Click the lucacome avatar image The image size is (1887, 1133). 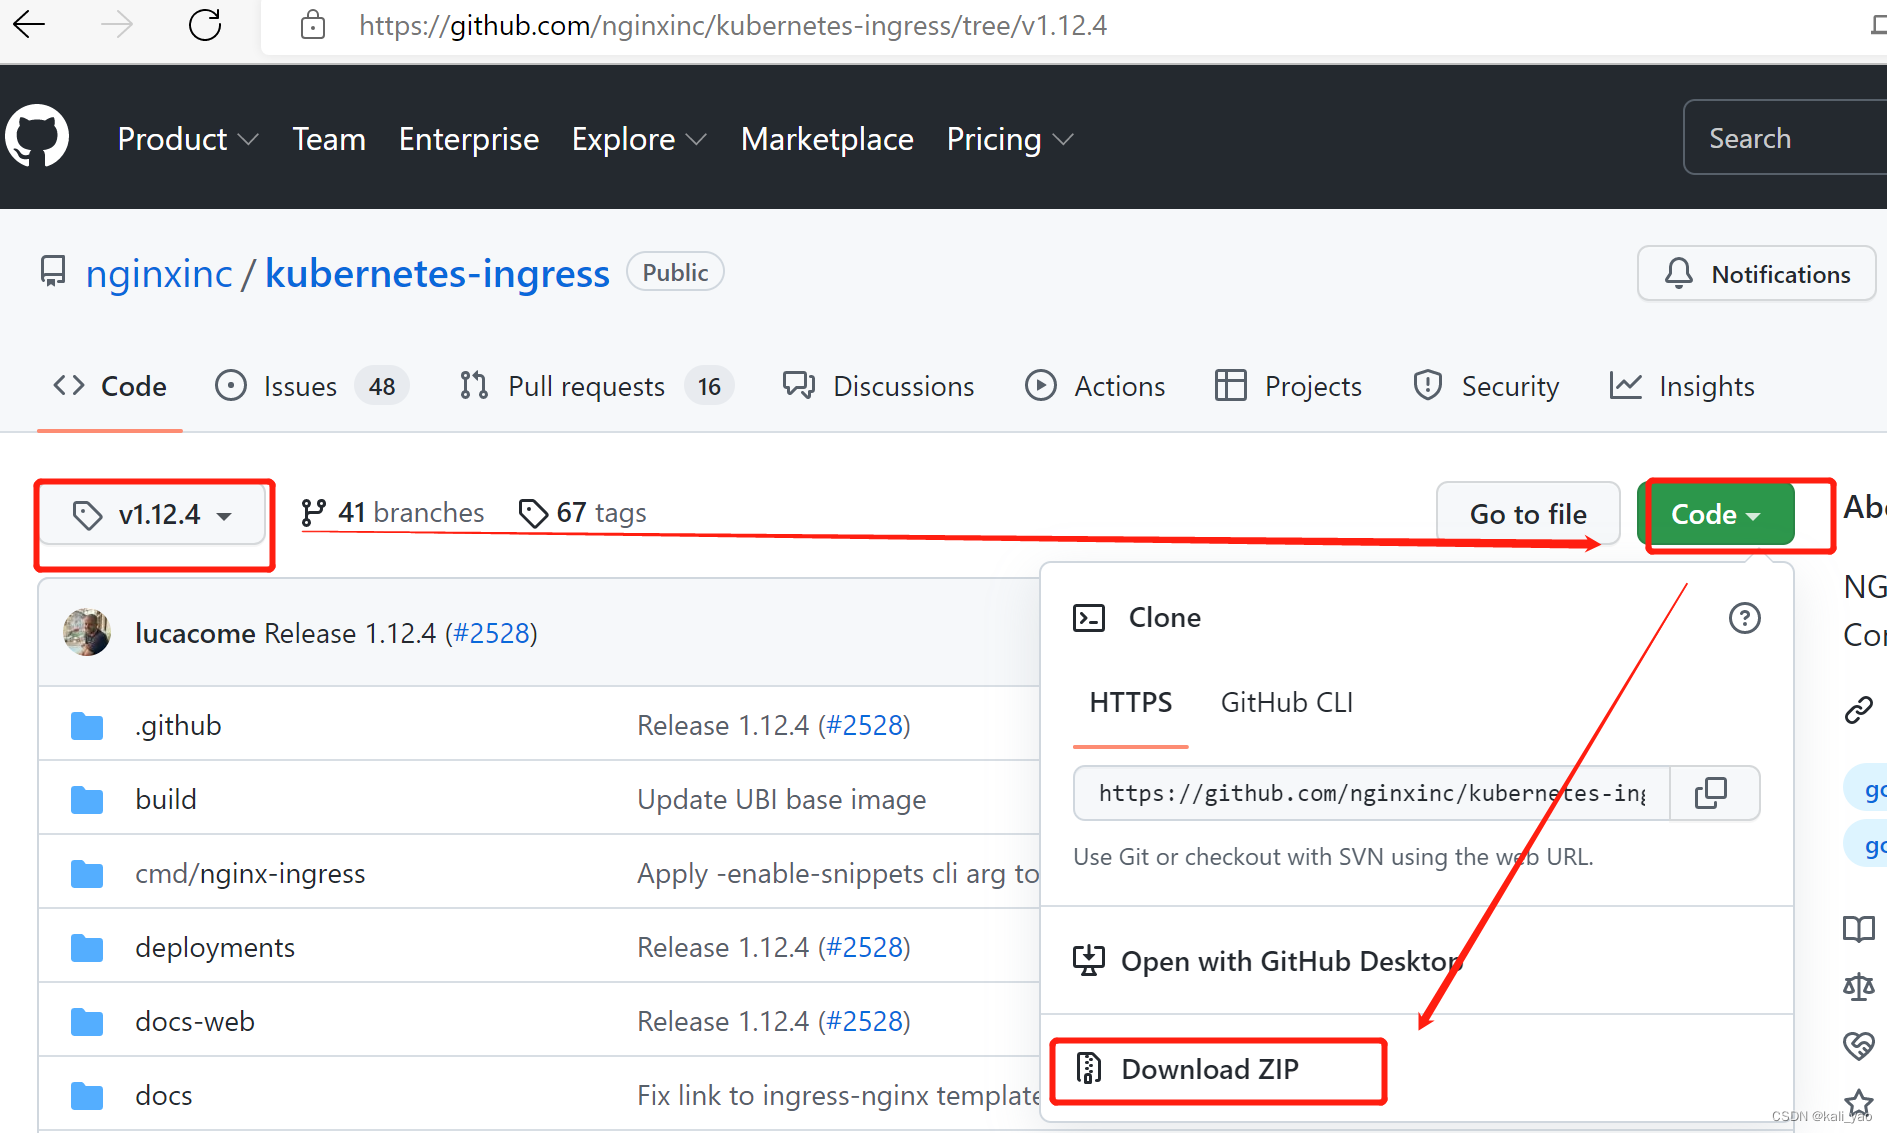coord(87,632)
